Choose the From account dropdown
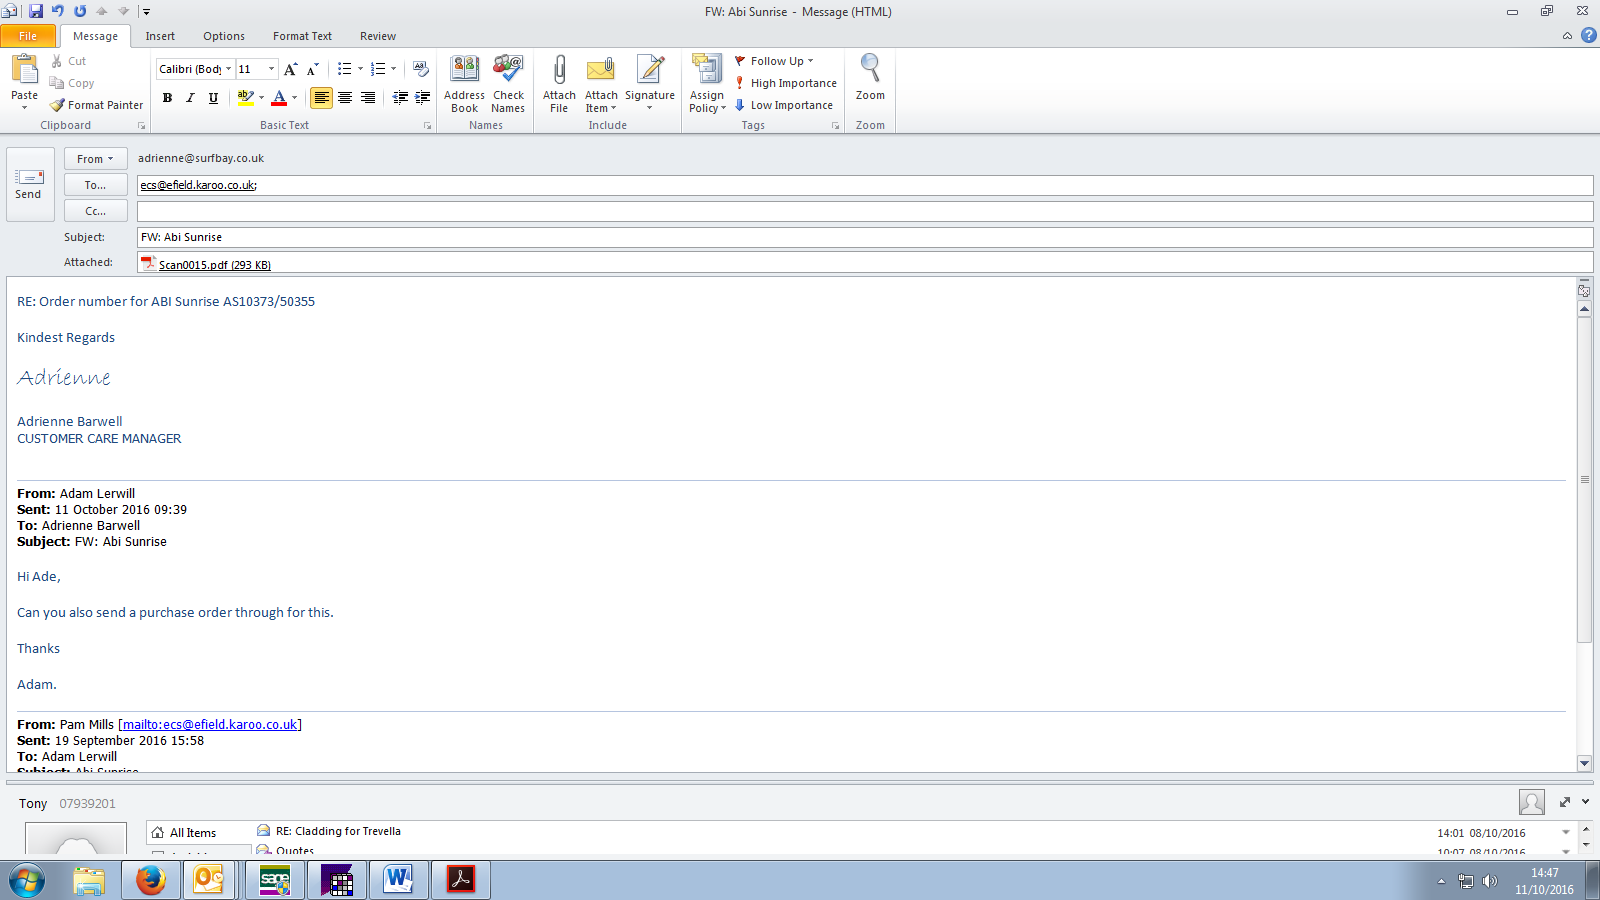The image size is (1600, 900). click(96, 159)
